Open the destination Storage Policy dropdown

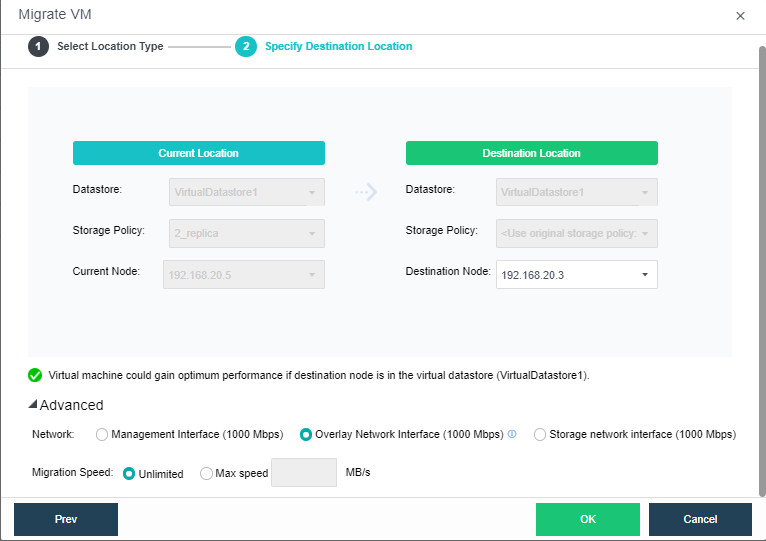click(x=576, y=233)
